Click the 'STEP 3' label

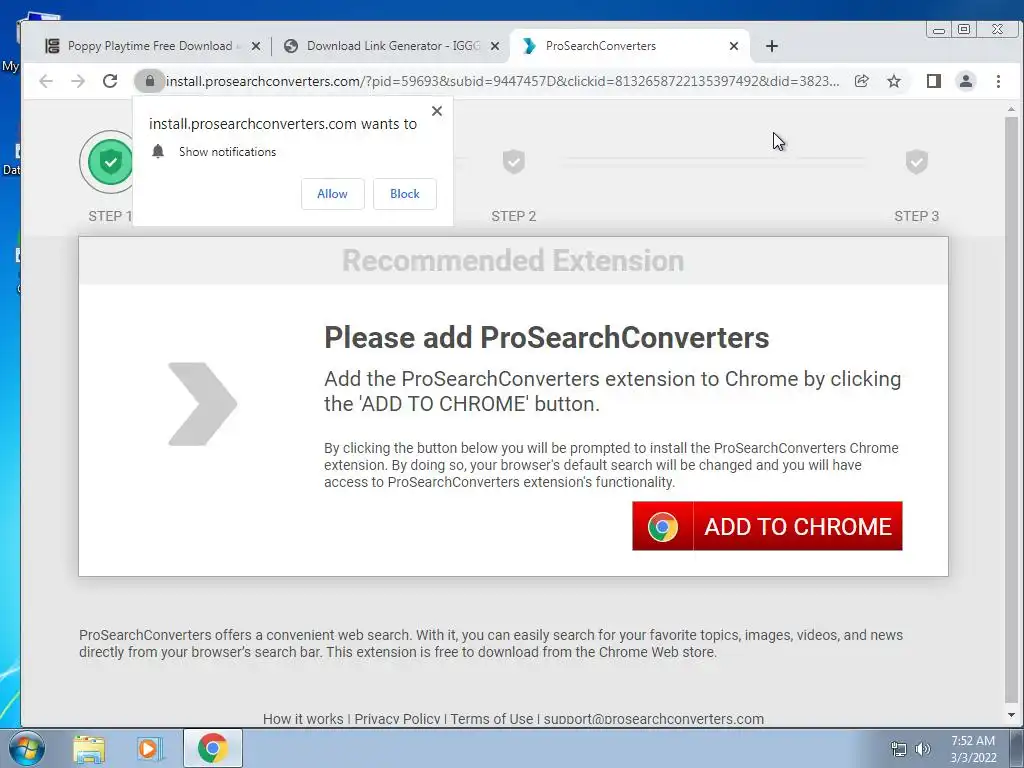click(917, 216)
